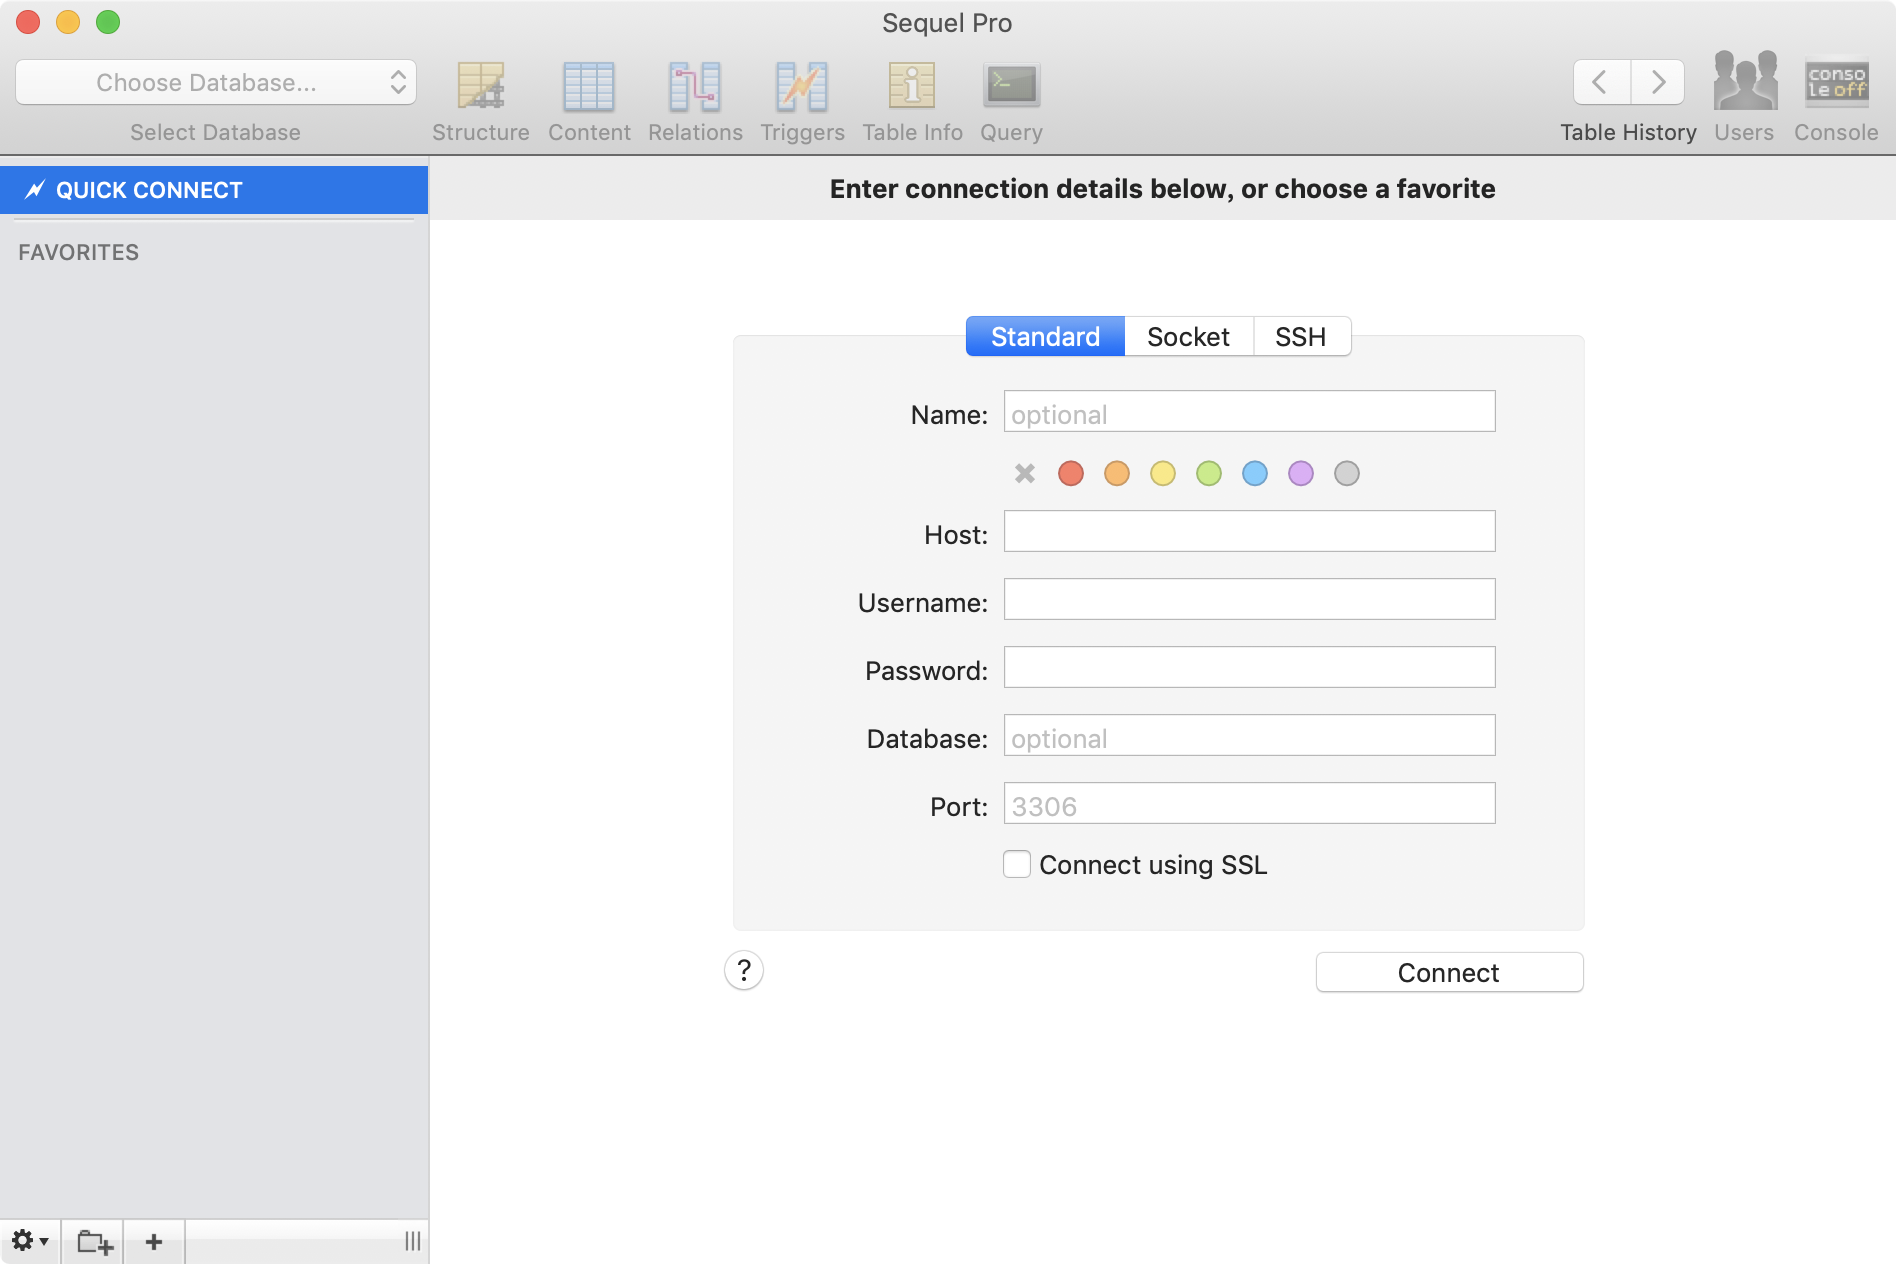Viewport: 1896px width, 1264px height.
Task: Open the Content view icon
Action: 589,88
